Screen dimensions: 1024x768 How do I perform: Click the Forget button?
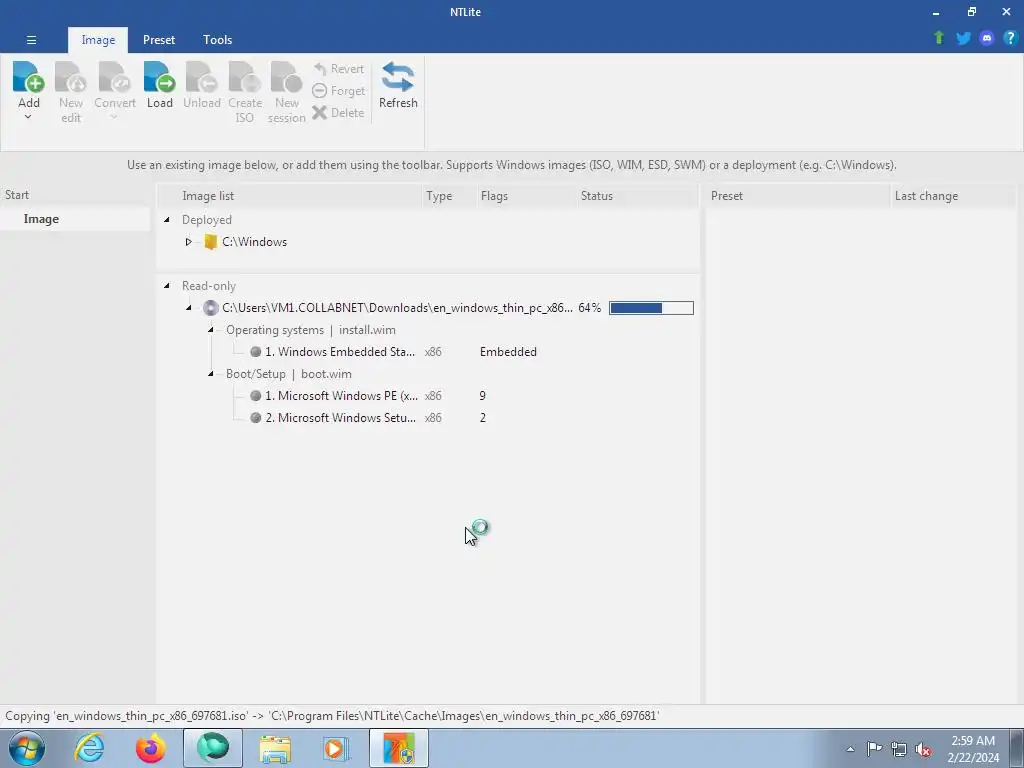coord(339,91)
